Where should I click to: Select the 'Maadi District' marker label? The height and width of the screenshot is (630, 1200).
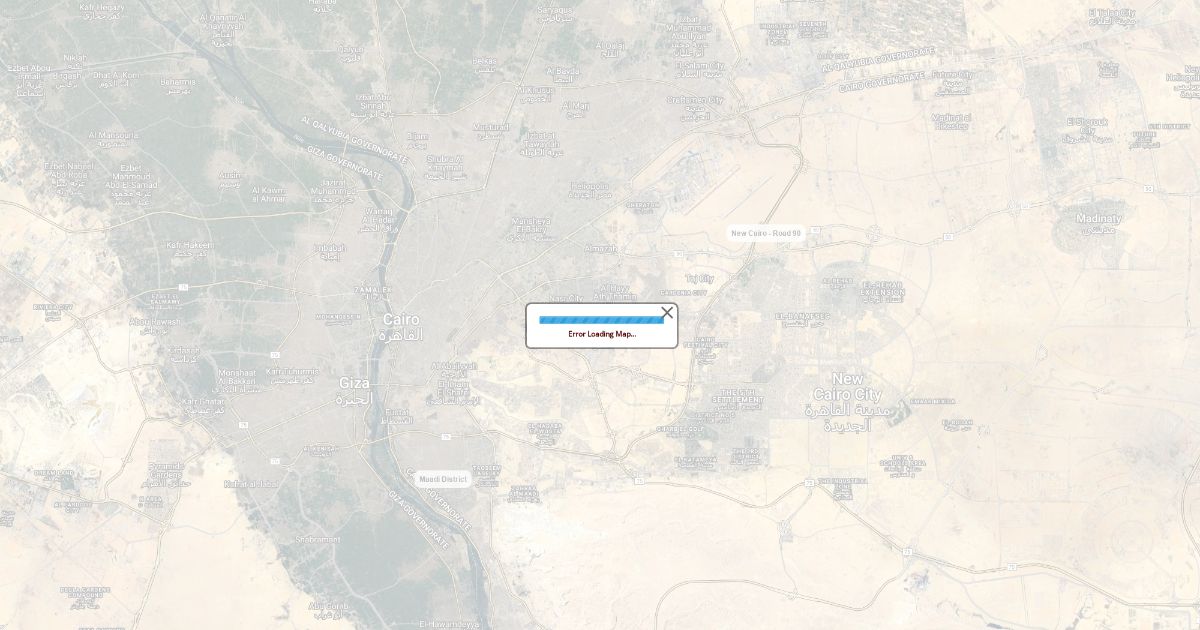[x=443, y=479]
